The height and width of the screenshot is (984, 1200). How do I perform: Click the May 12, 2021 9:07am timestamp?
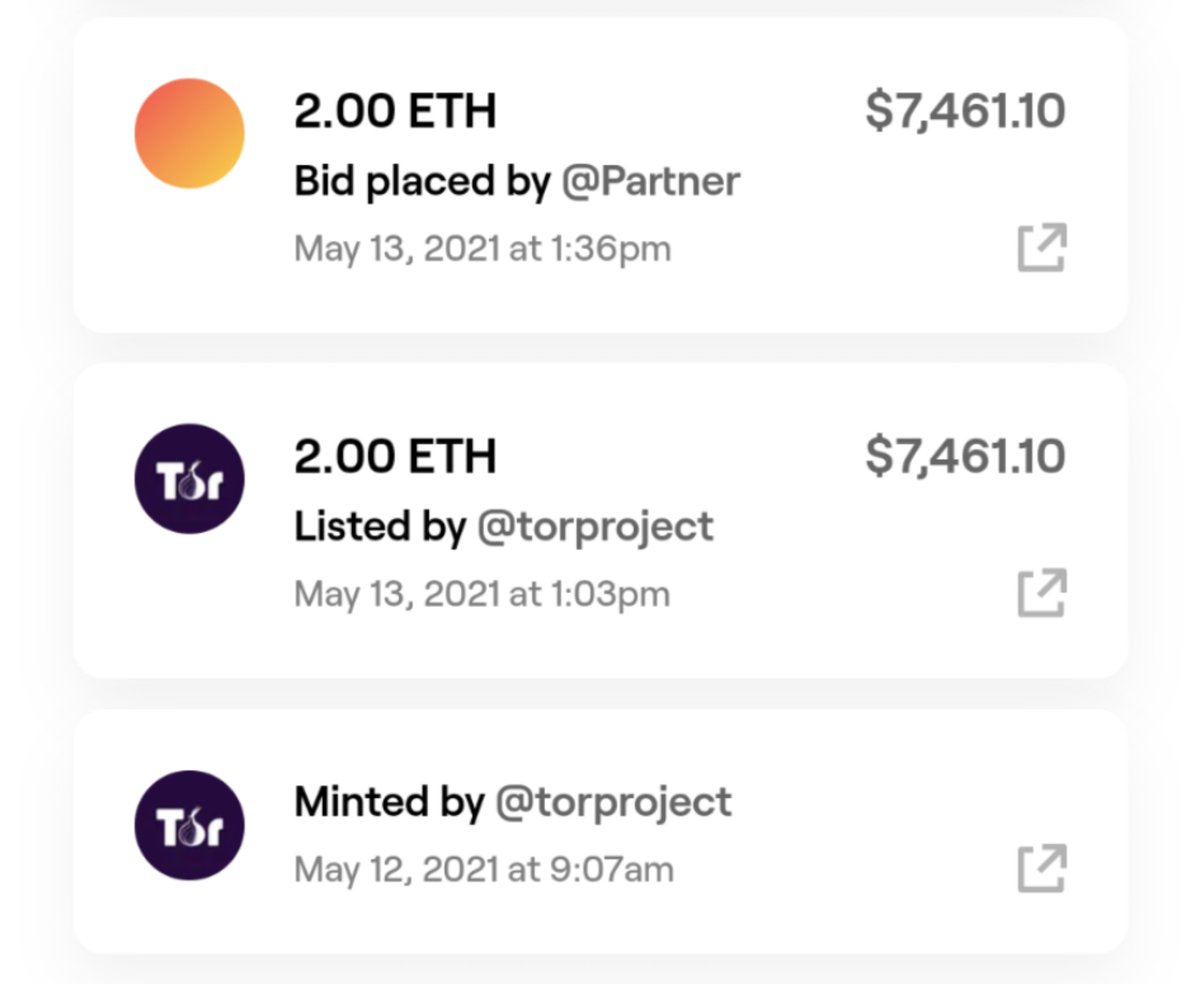pyautogui.click(x=484, y=869)
